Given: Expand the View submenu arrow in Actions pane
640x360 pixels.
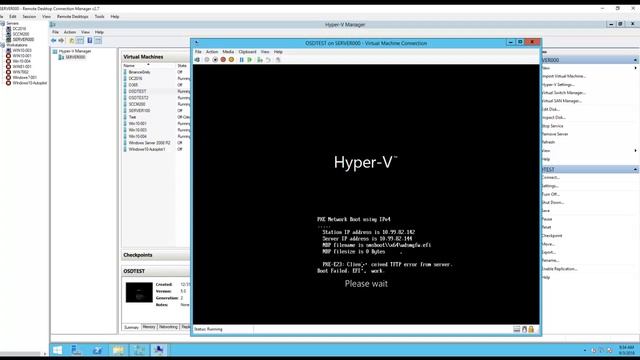Looking at the screenshot, I should [x=635, y=151].
